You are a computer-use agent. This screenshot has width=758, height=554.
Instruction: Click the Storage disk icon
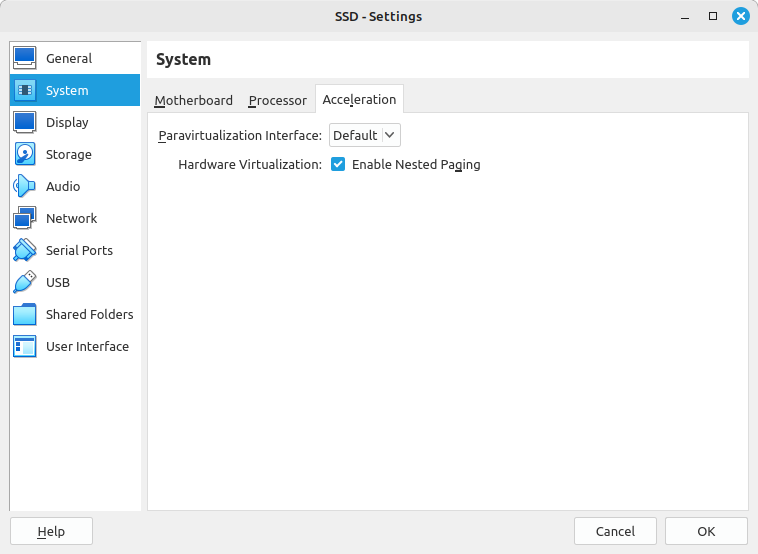coord(25,154)
